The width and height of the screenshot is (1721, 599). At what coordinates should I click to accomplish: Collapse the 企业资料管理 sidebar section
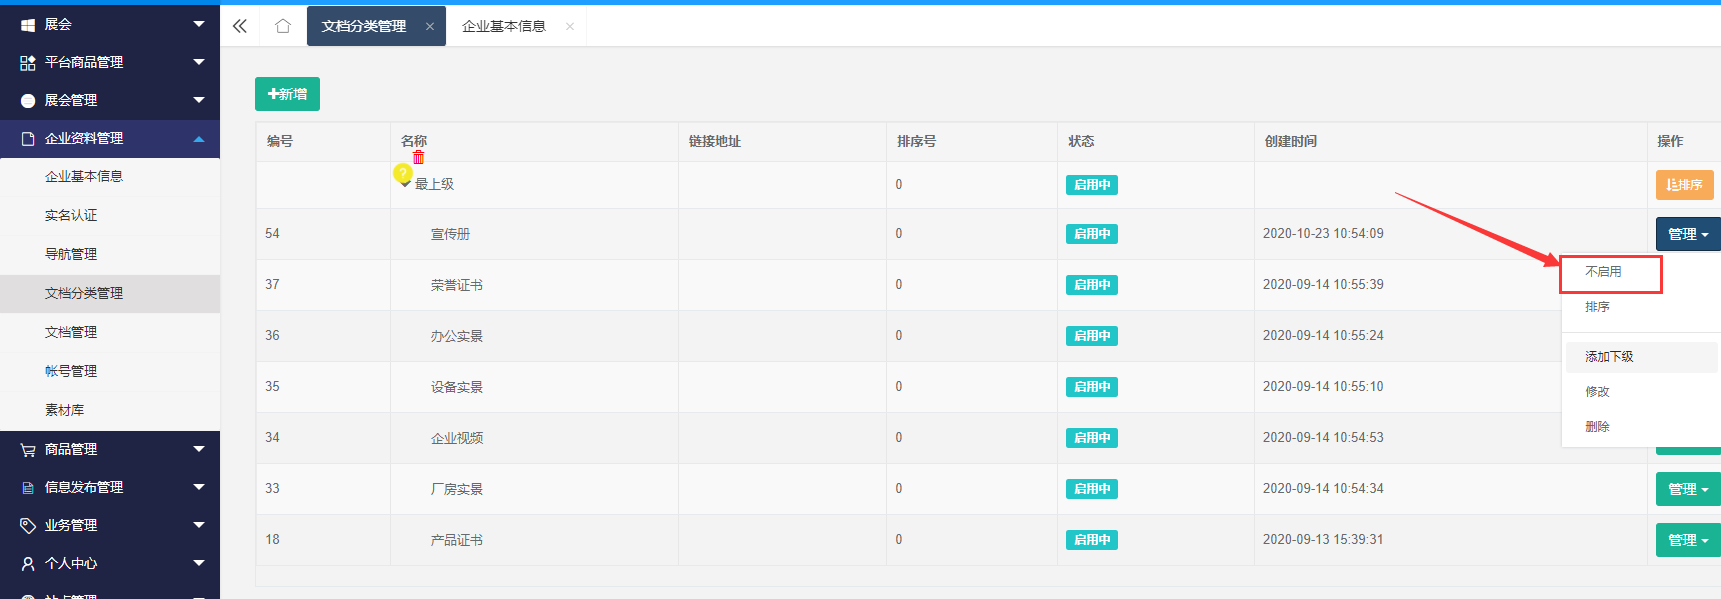(110, 138)
